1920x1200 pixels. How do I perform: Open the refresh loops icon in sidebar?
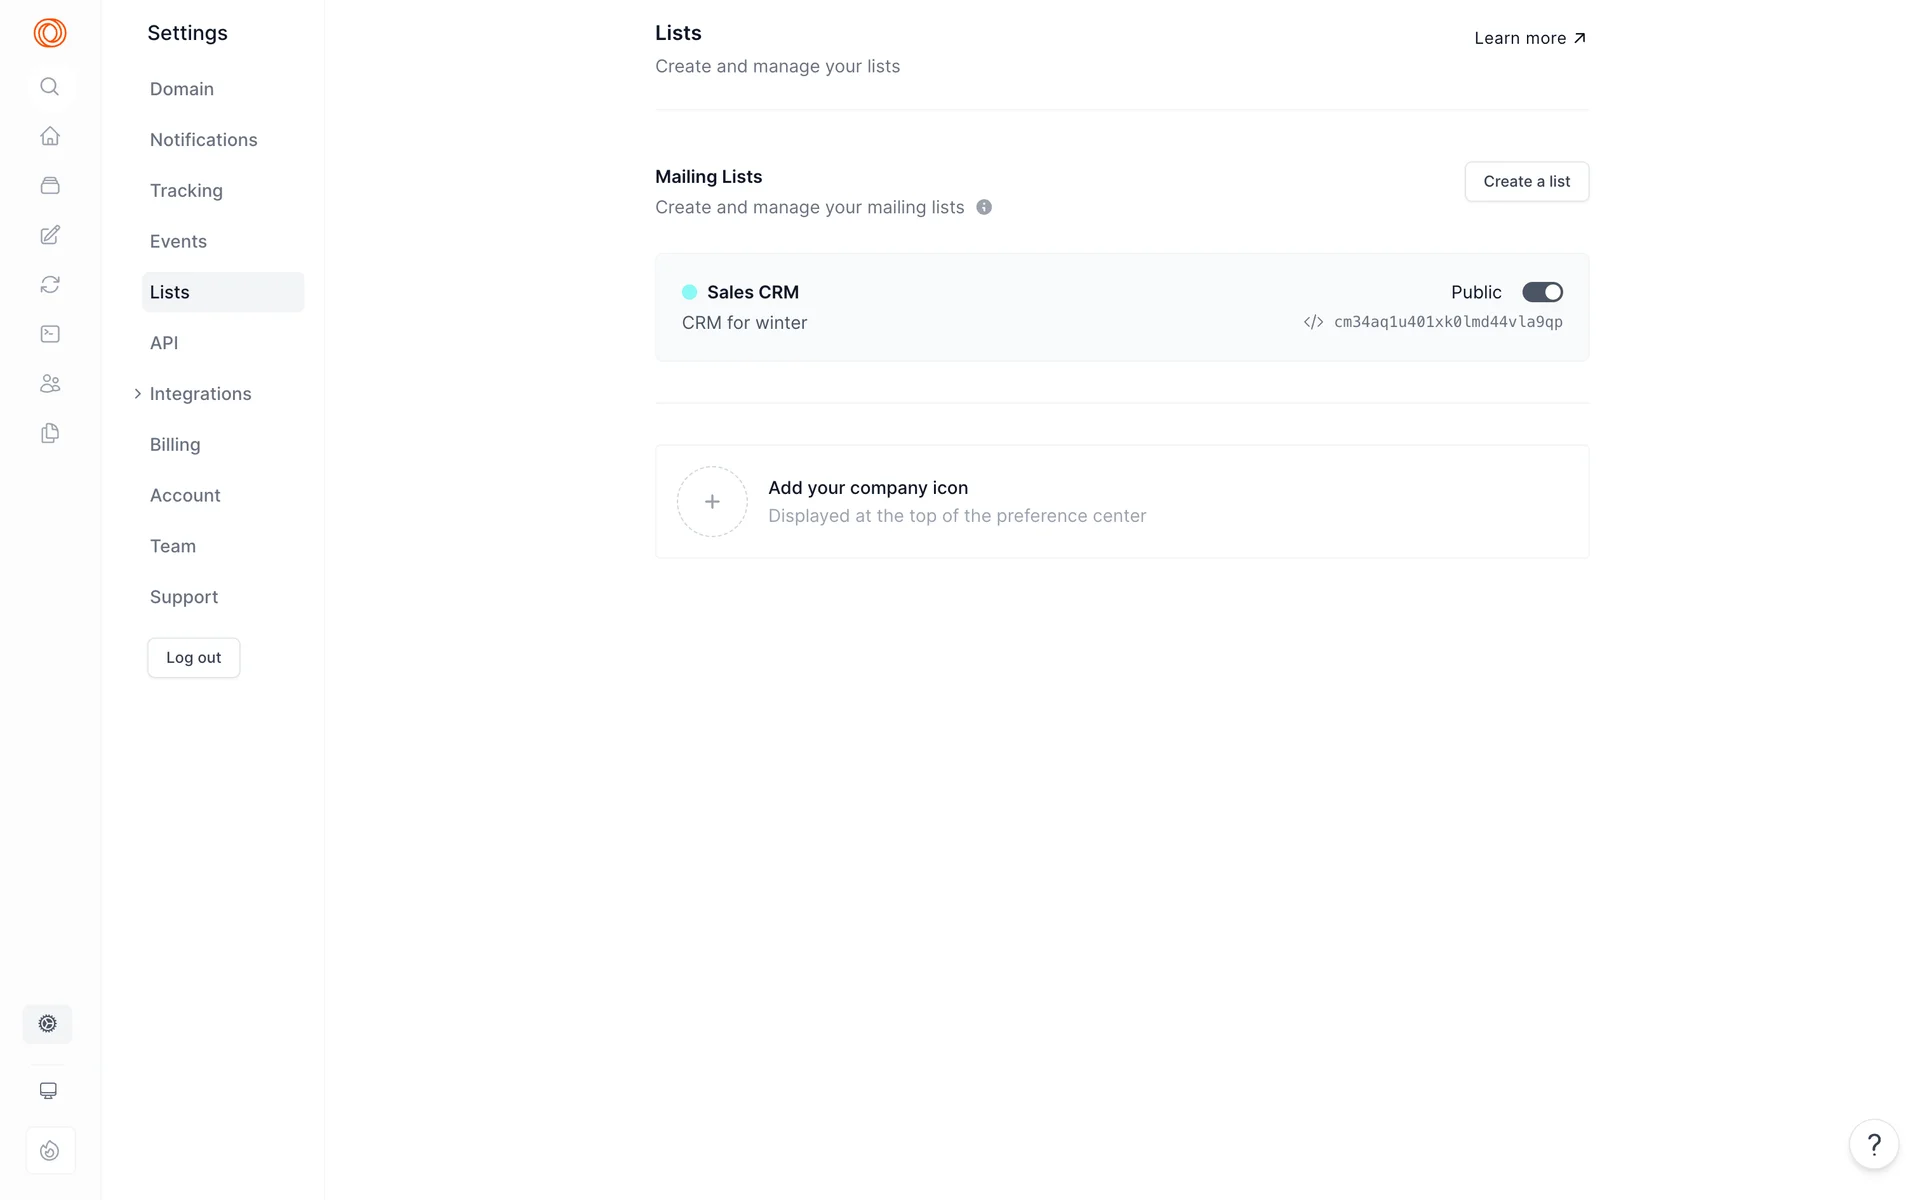(x=50, y=285)
